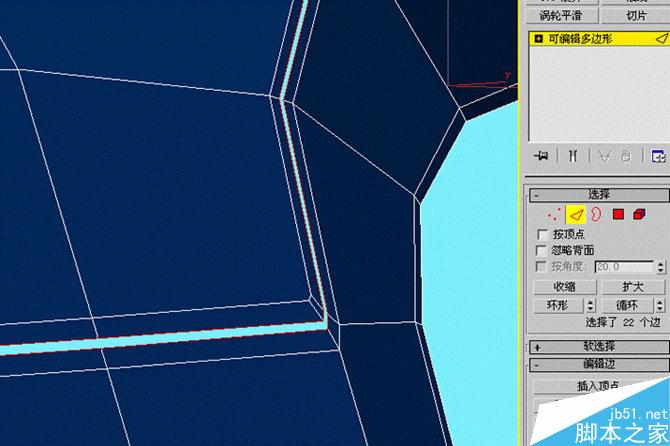Click the 环形 button
The image size is (670, 446).
click(x=558, y=305)
